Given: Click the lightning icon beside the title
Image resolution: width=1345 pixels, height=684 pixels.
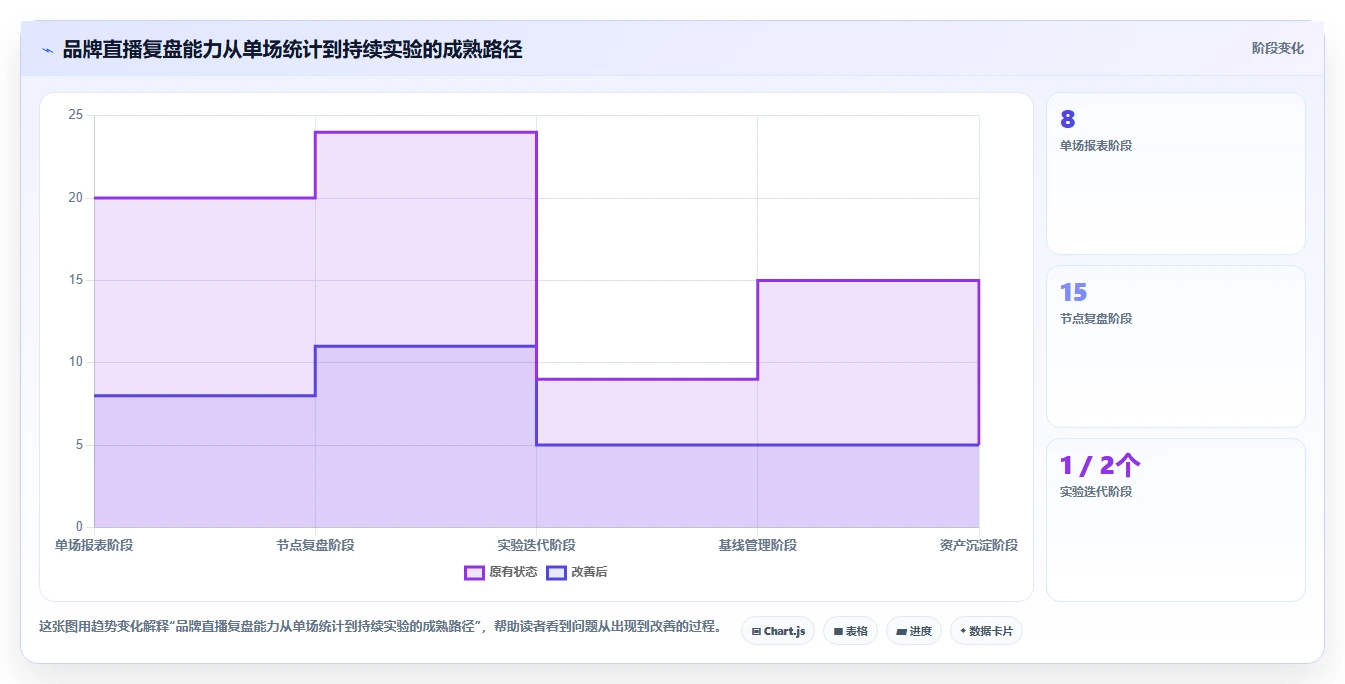Looking at the screenshot, I should pos(47,49).
